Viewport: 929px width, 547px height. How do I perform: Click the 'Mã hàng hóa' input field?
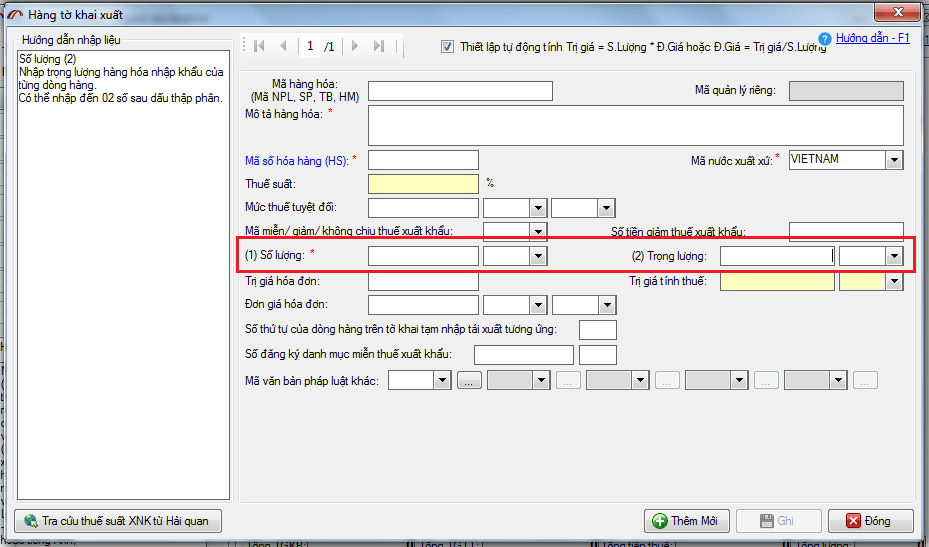click(x=460, y=91)
